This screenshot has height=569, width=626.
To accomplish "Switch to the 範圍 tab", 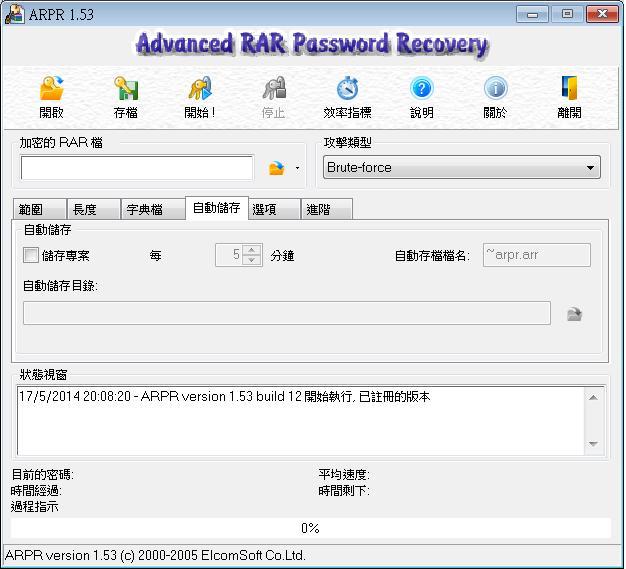I will [x=40, y=209].
